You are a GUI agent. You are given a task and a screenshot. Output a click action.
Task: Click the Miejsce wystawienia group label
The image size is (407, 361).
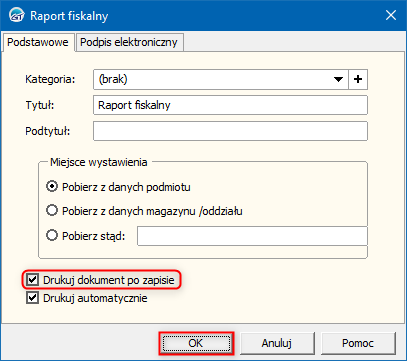(99, 162)
